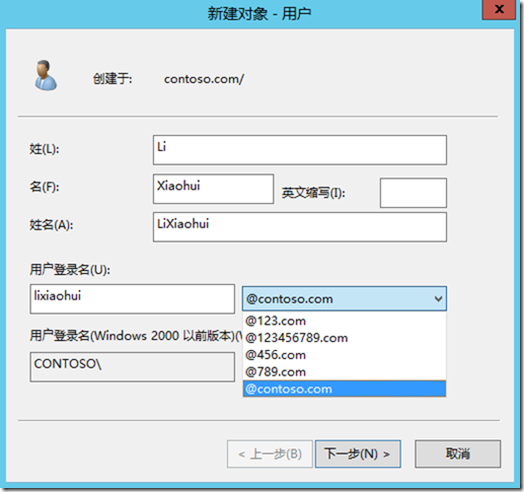Click the 名(F): label
Viewport: 524px width, 492px height.
(x=44, y=187)
